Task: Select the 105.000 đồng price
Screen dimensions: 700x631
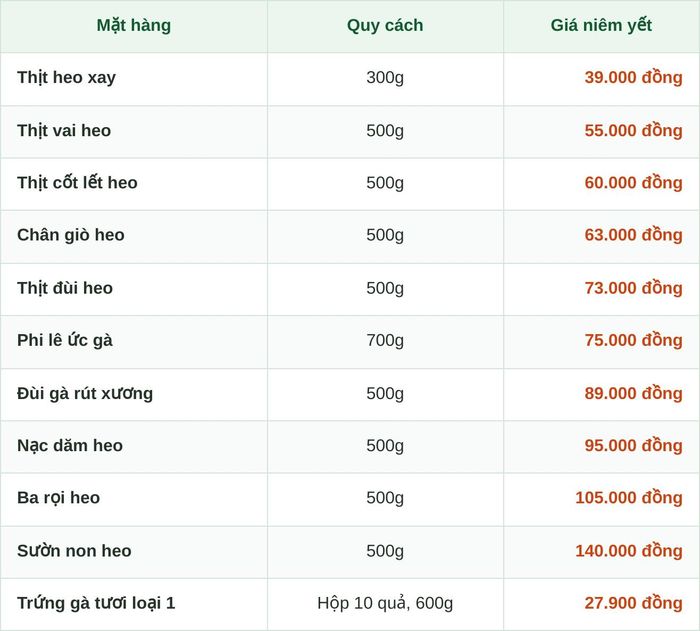Action: pyautogui.click(x=629, y=498)
